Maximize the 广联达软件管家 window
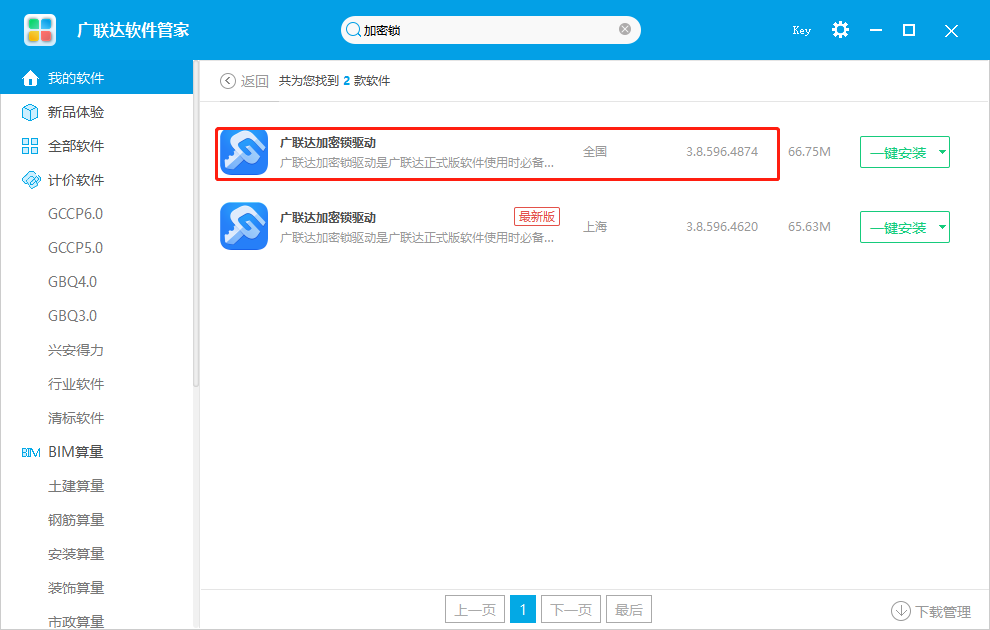The height and width of the screenshot is (630, 990). 909,30
